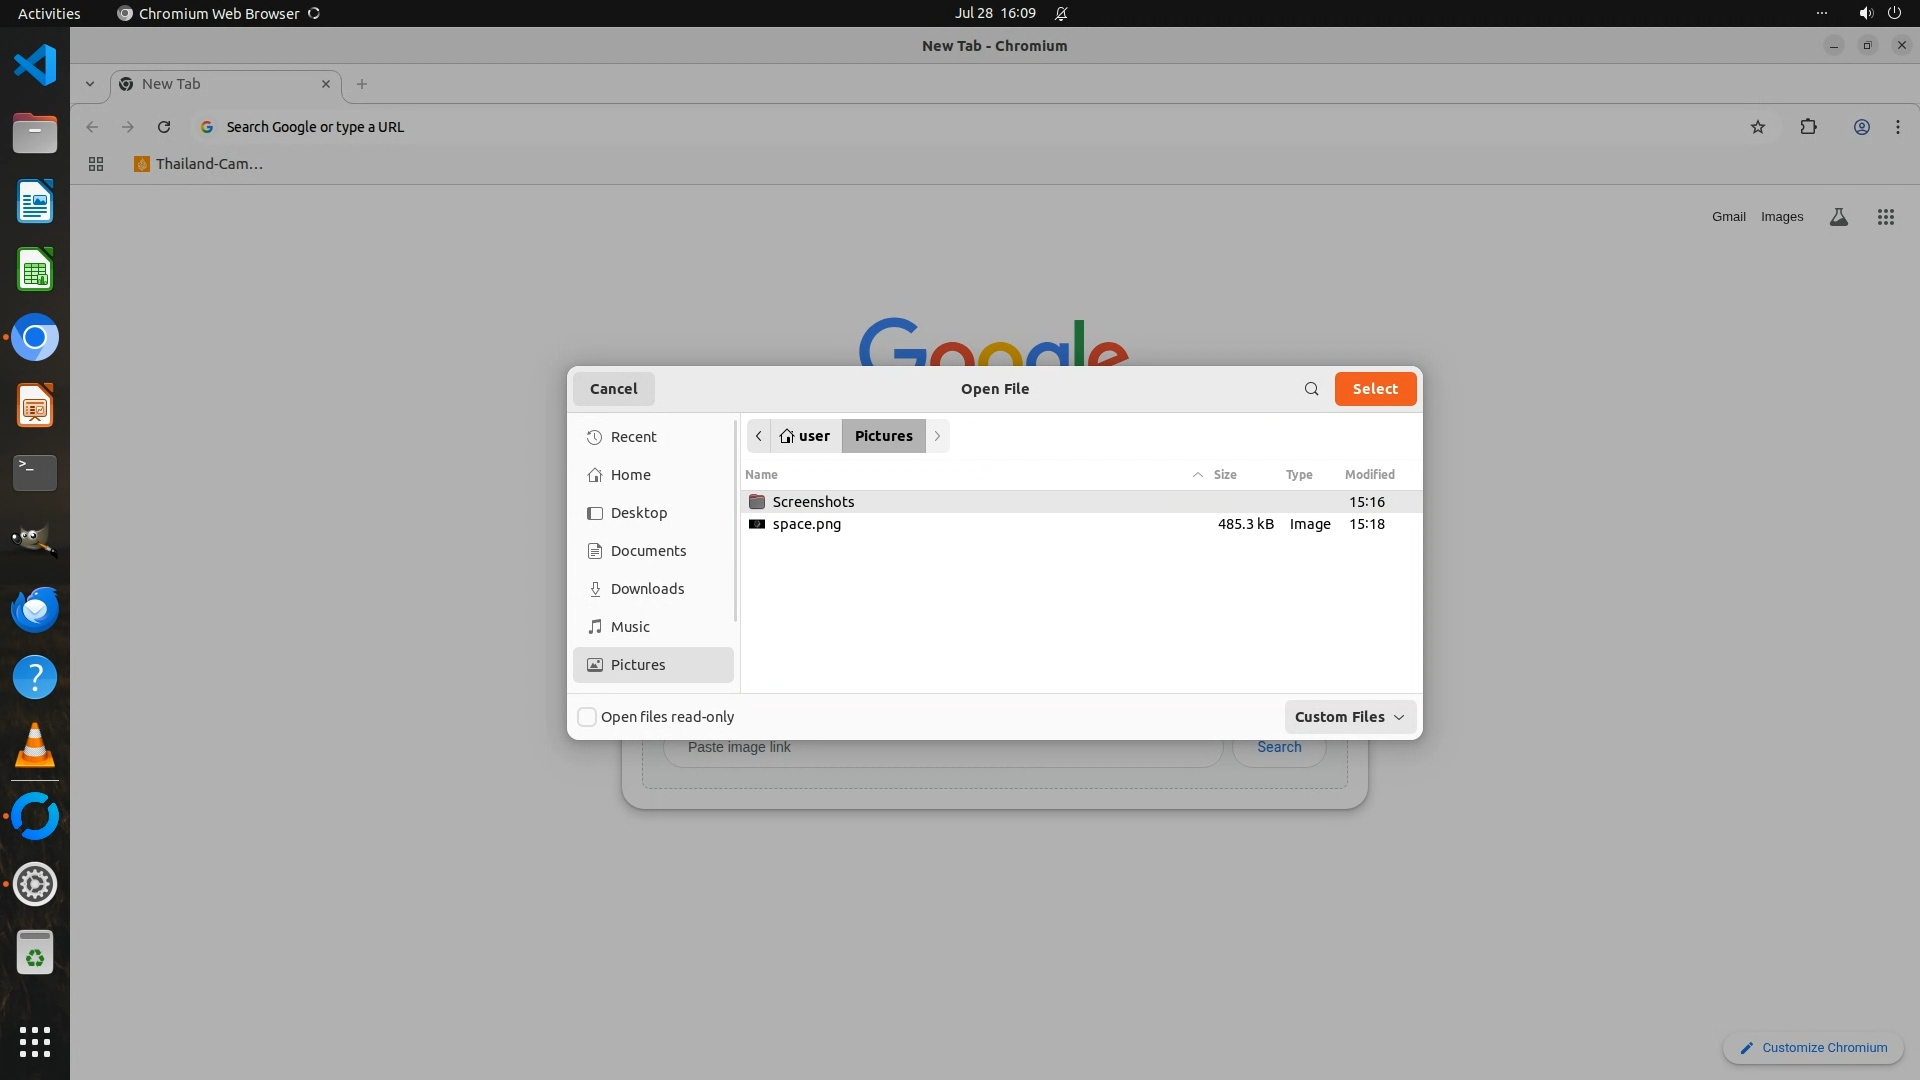The height and width of the screenshot is (1080, 1920).
Task: Cancel the Open File dialog
Action: pyautogui.click(x=613, y=389)
